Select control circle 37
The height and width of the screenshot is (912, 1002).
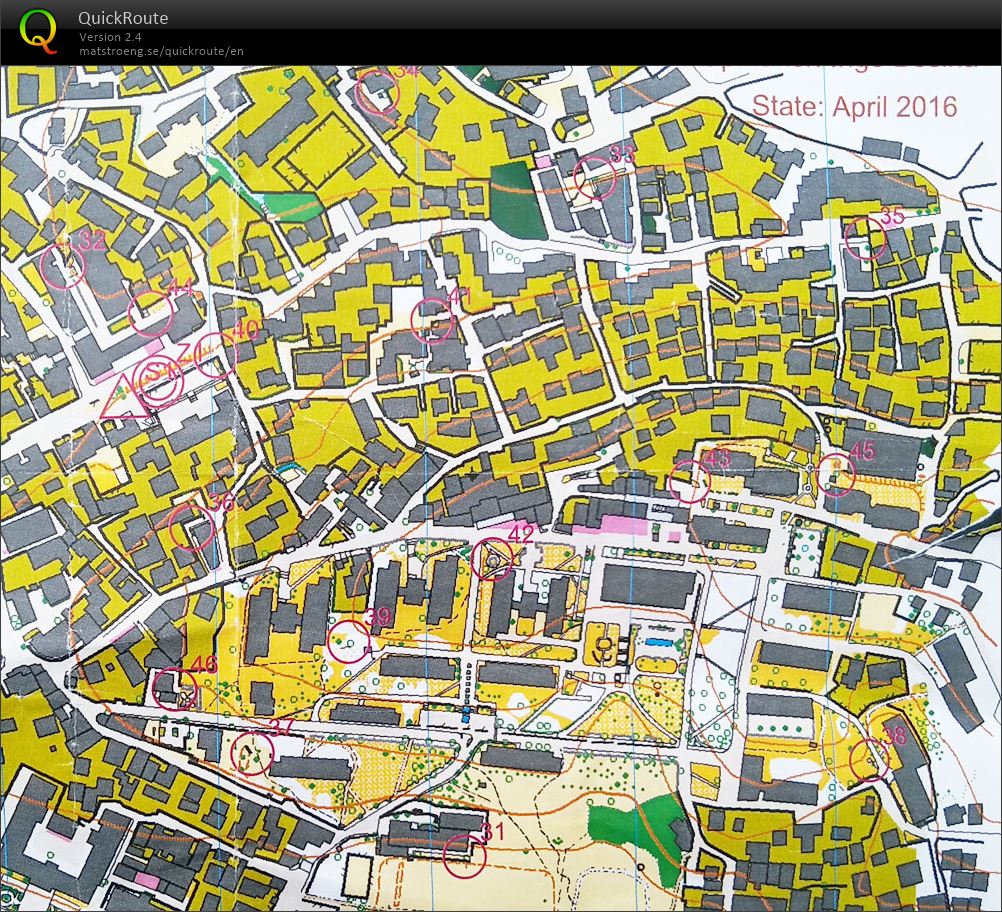251,754
